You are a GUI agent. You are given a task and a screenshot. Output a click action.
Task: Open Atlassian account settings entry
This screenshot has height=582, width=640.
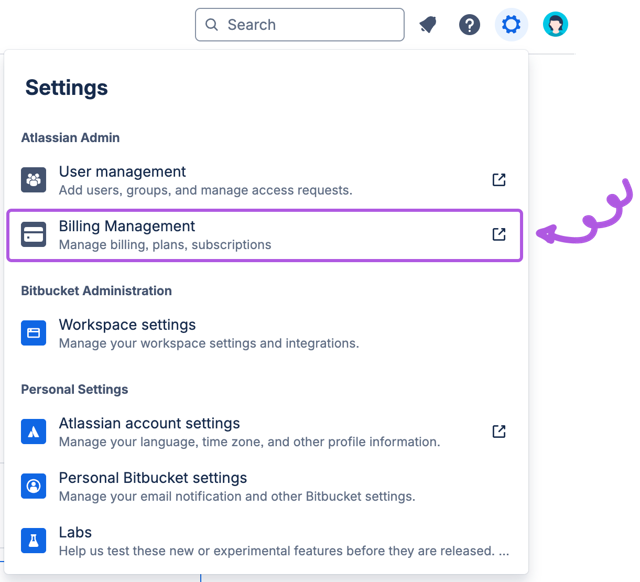click(264, 432)
